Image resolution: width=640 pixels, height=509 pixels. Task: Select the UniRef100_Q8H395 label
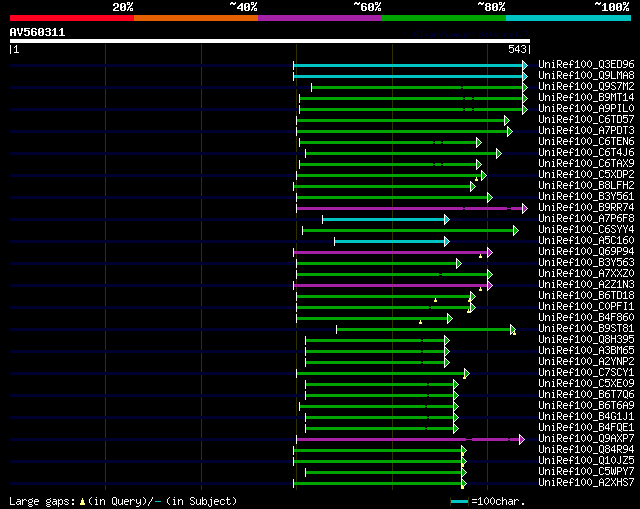point(586,340)
